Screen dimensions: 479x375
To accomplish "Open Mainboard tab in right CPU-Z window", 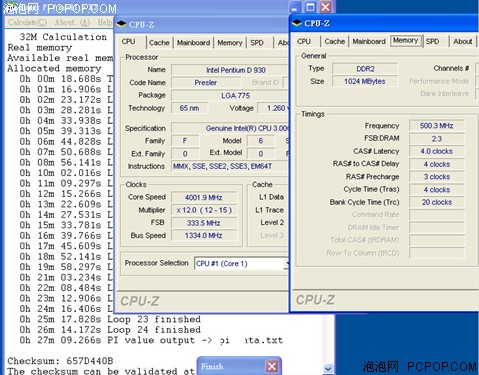I will click(369, 41).
